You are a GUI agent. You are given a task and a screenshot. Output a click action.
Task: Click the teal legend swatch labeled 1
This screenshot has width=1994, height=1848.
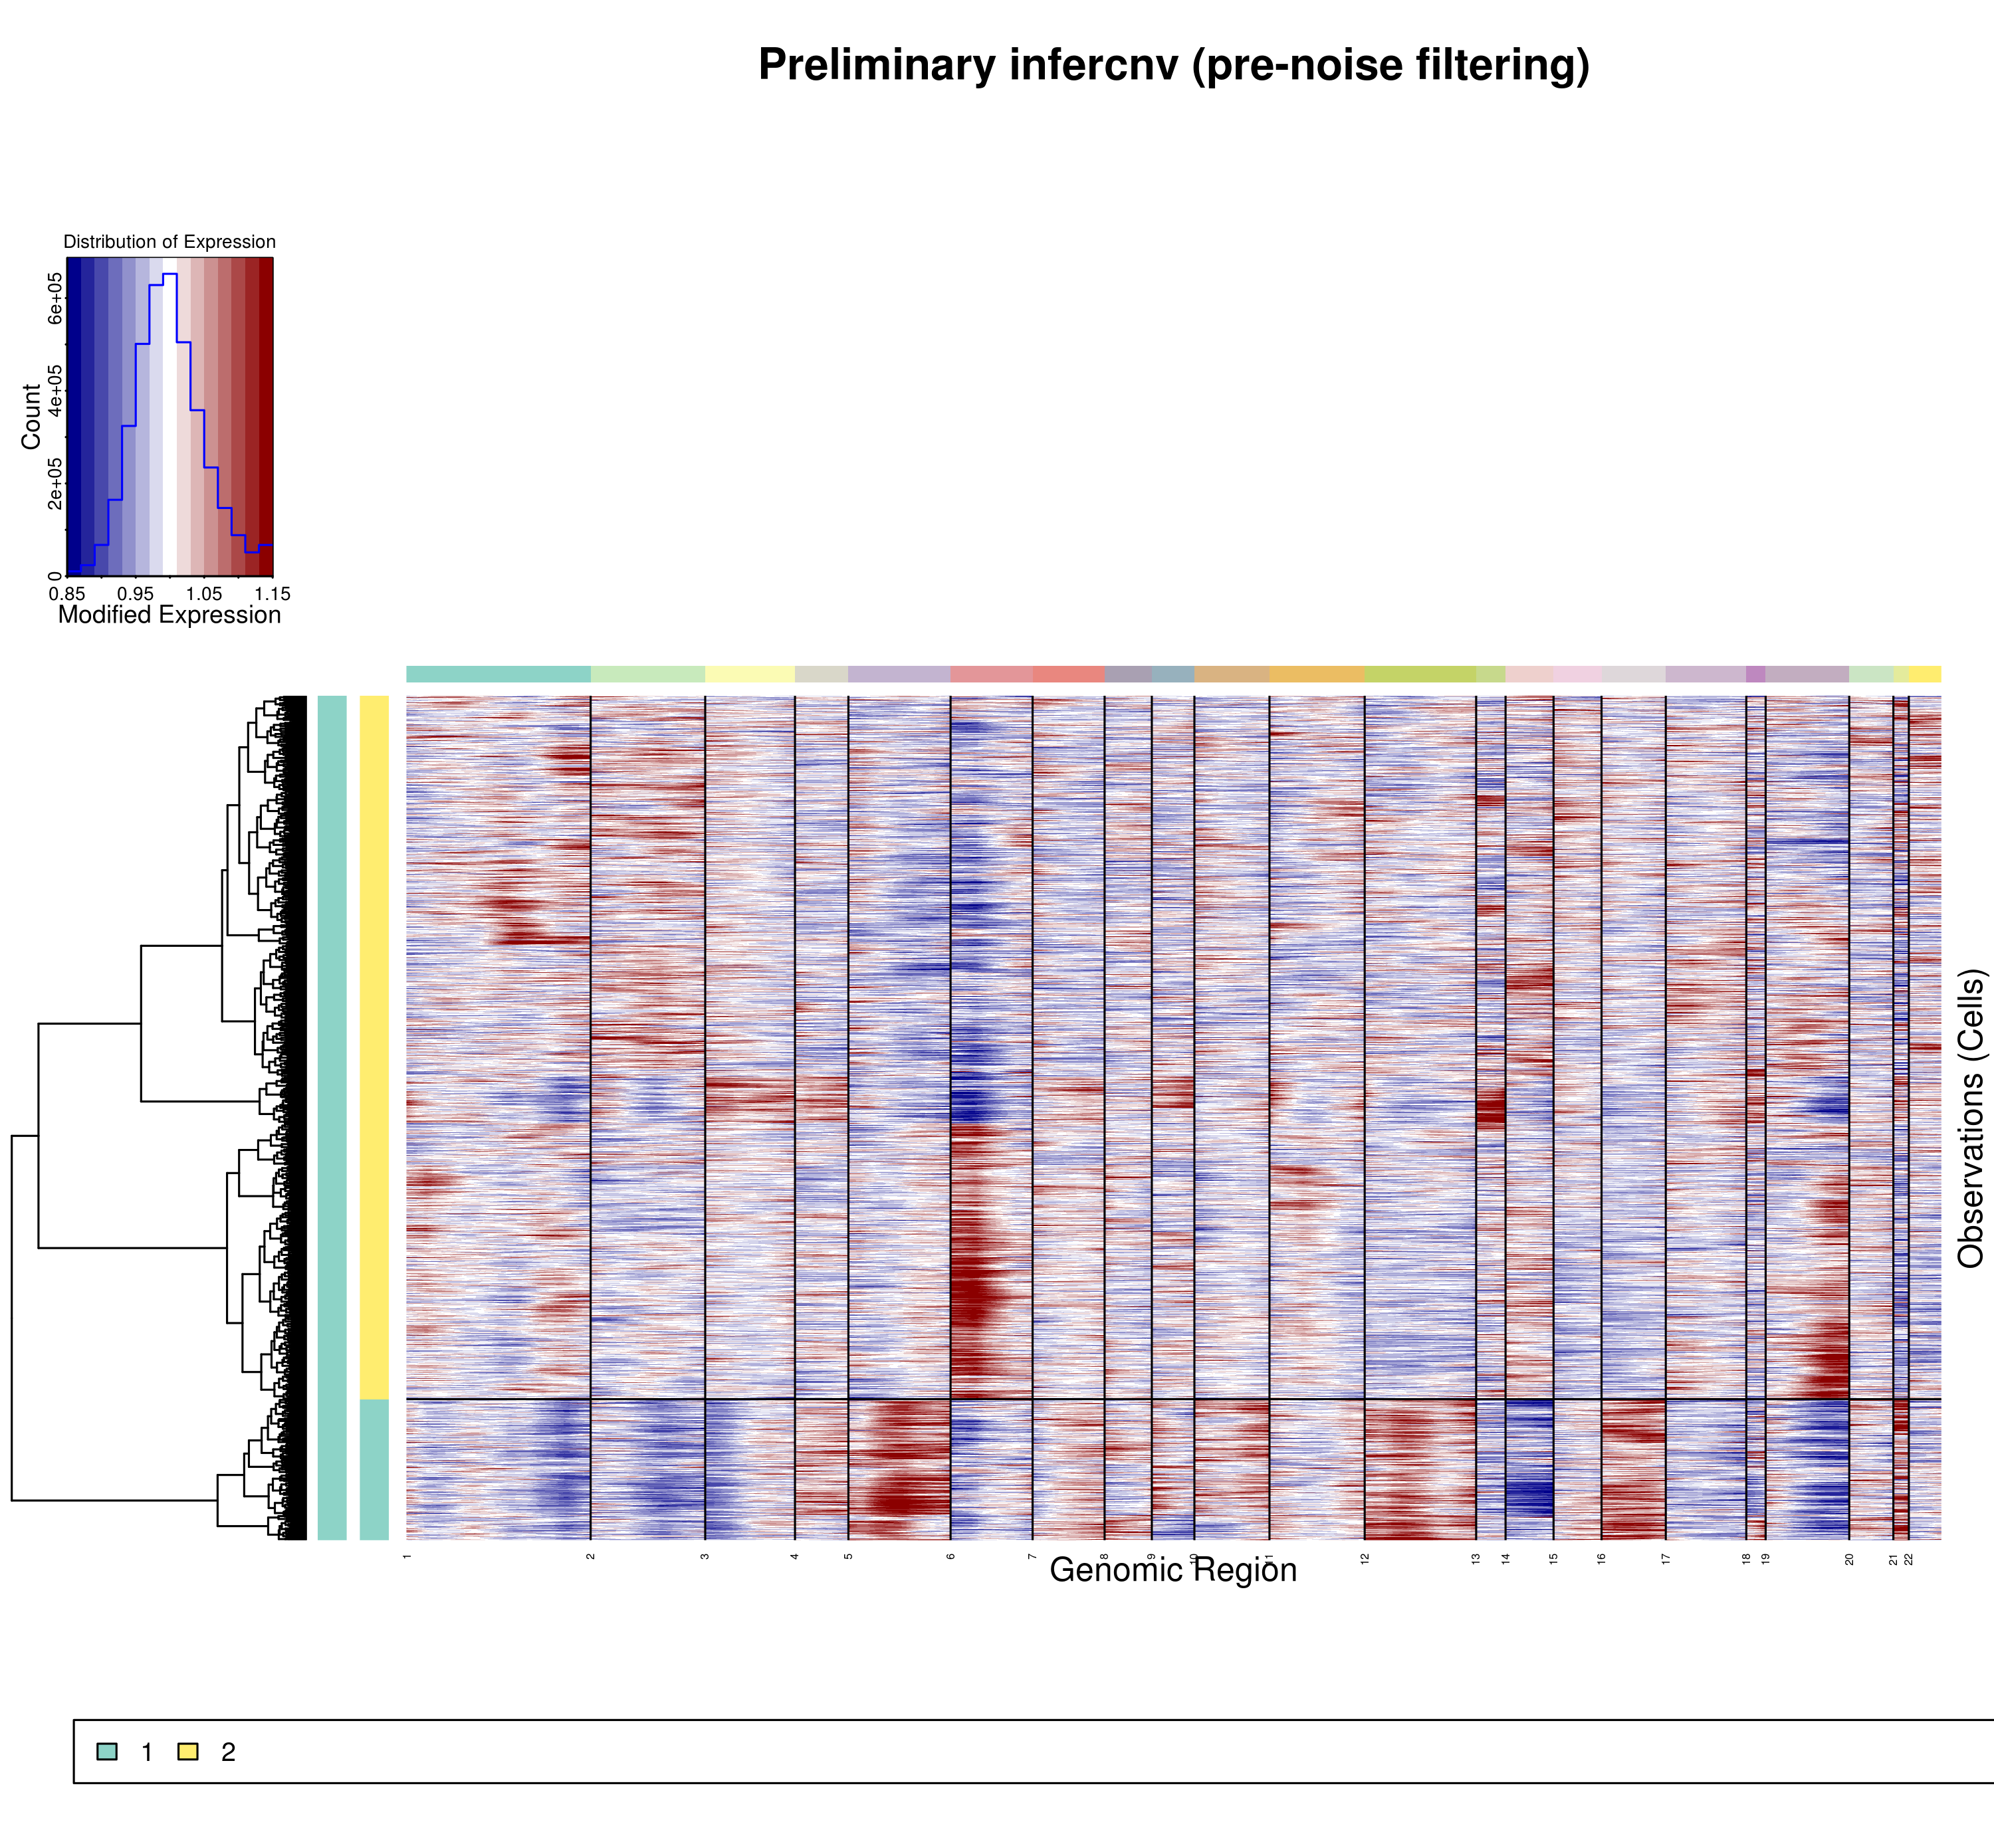click(x=107, y=1751)
